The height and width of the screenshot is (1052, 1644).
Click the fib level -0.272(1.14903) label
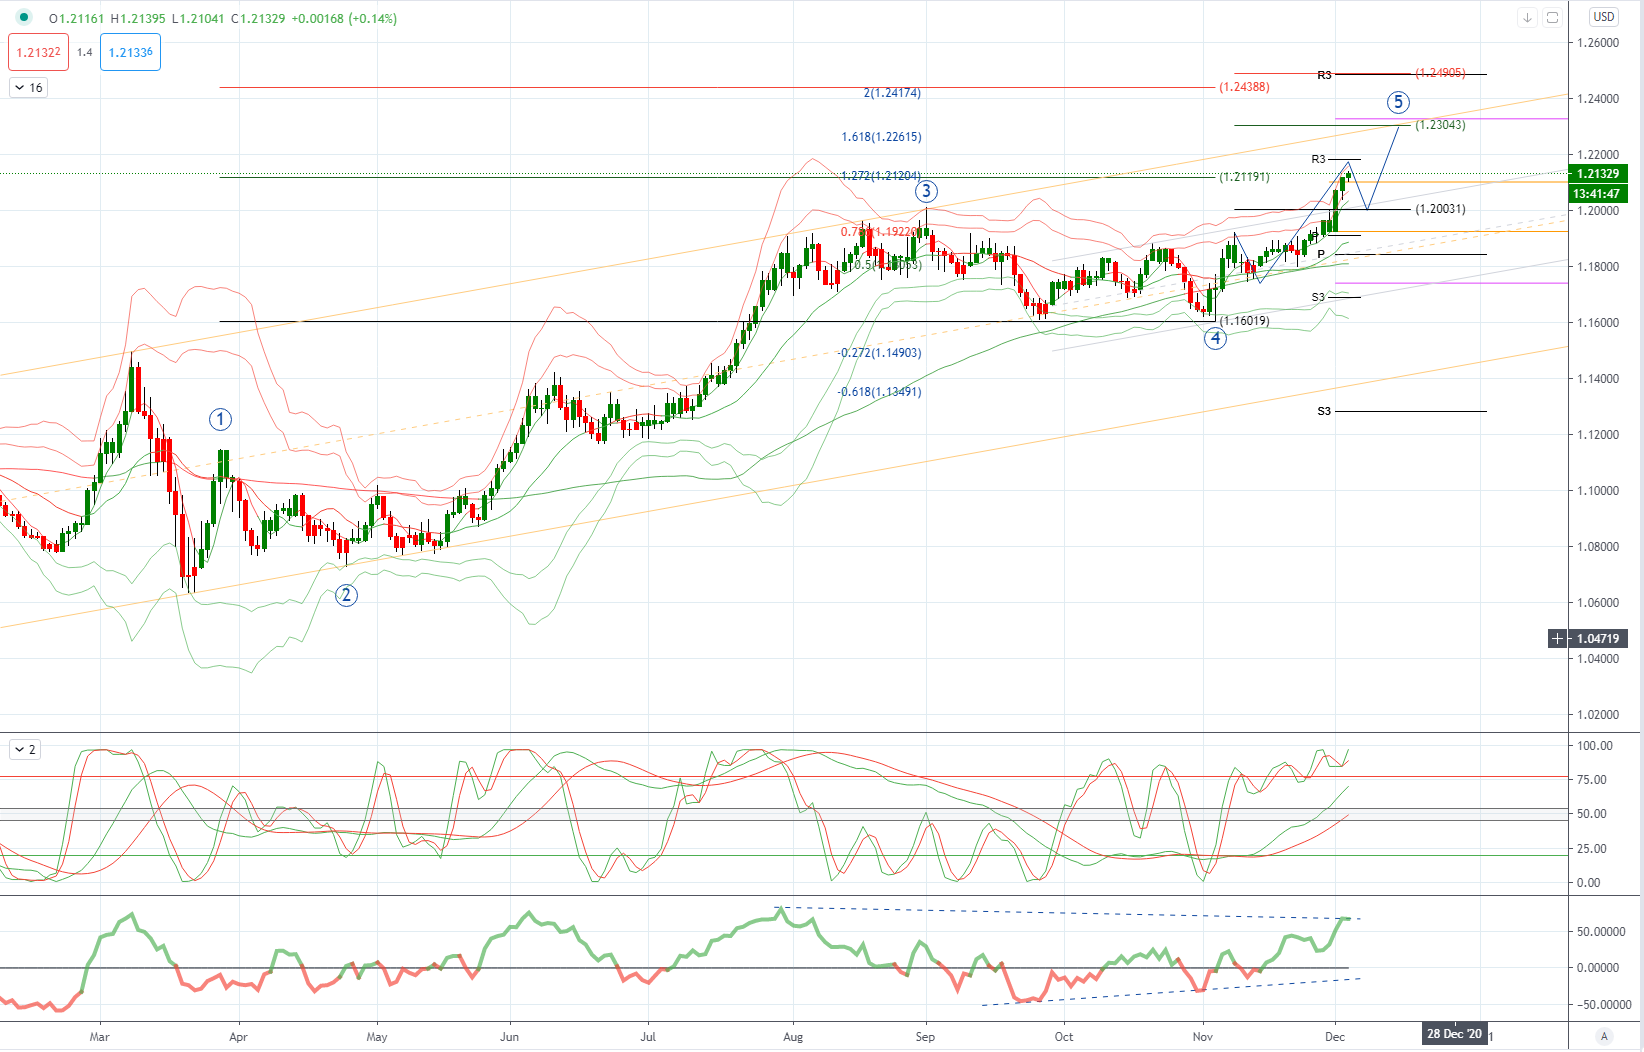point(879,353)
